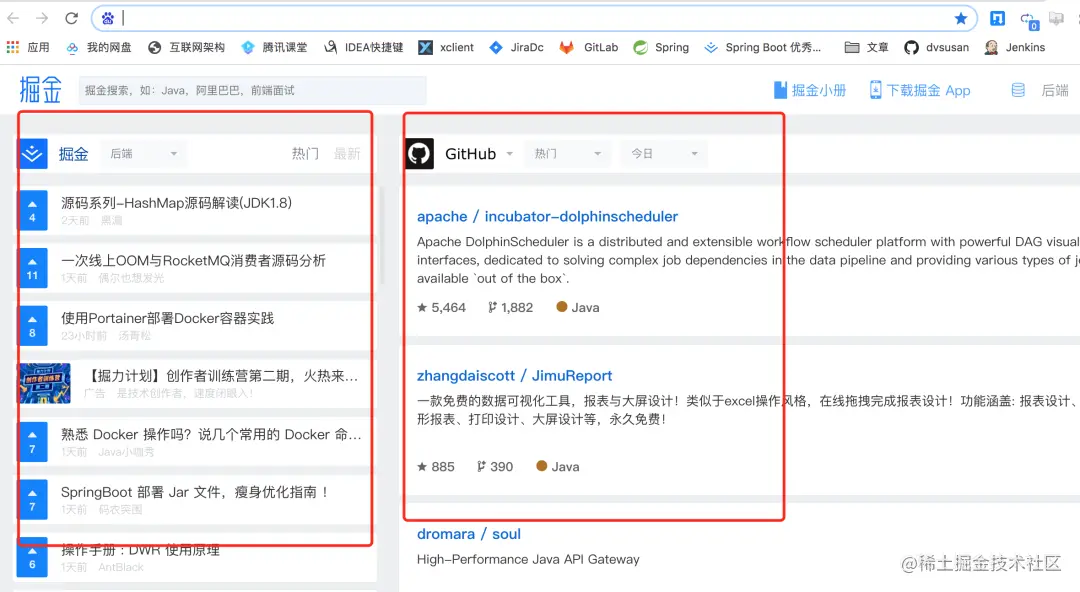
Task: Open the 热门 dropdown in GitHub panel
Action: pyautogui.click(x=566, y=153)
